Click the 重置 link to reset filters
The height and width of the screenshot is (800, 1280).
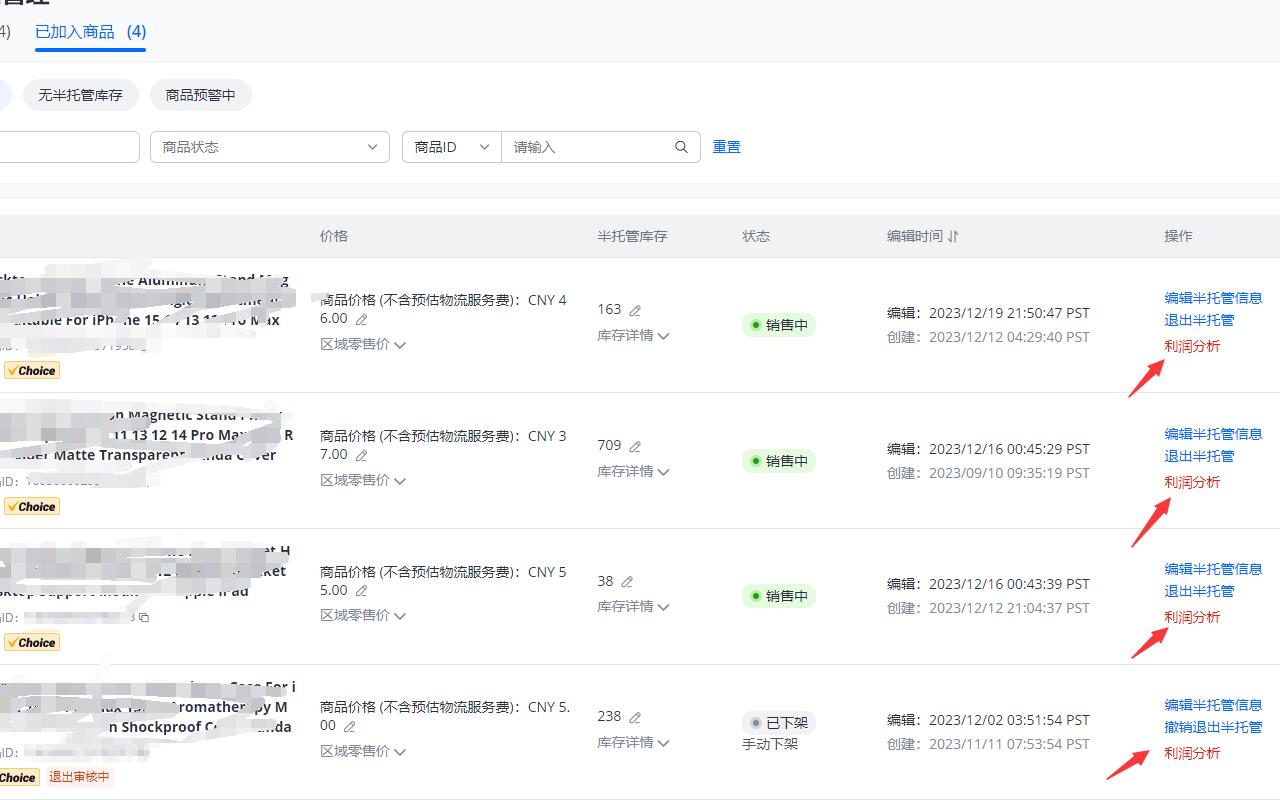click(x=726, y=147)
